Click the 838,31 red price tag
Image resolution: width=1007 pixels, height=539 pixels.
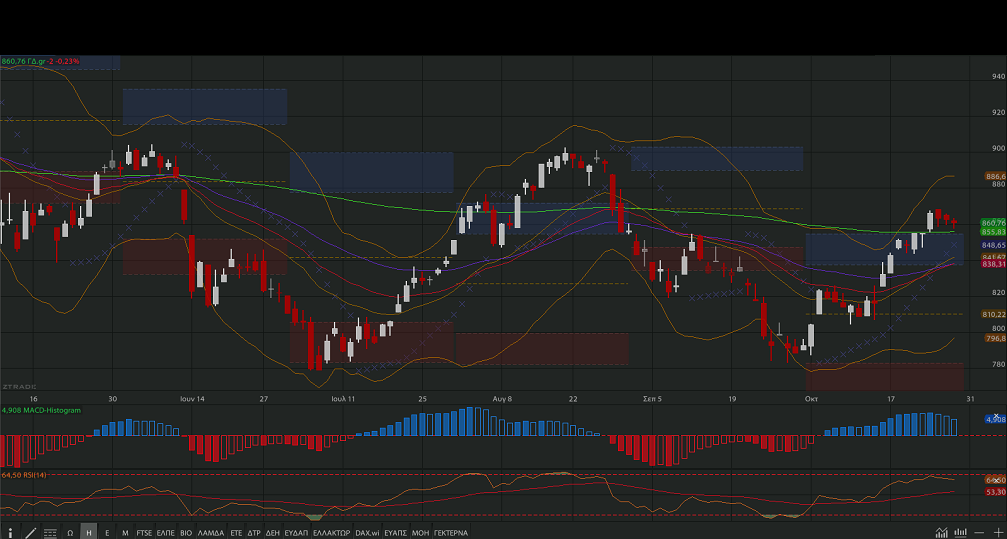(x=993, y=264)
